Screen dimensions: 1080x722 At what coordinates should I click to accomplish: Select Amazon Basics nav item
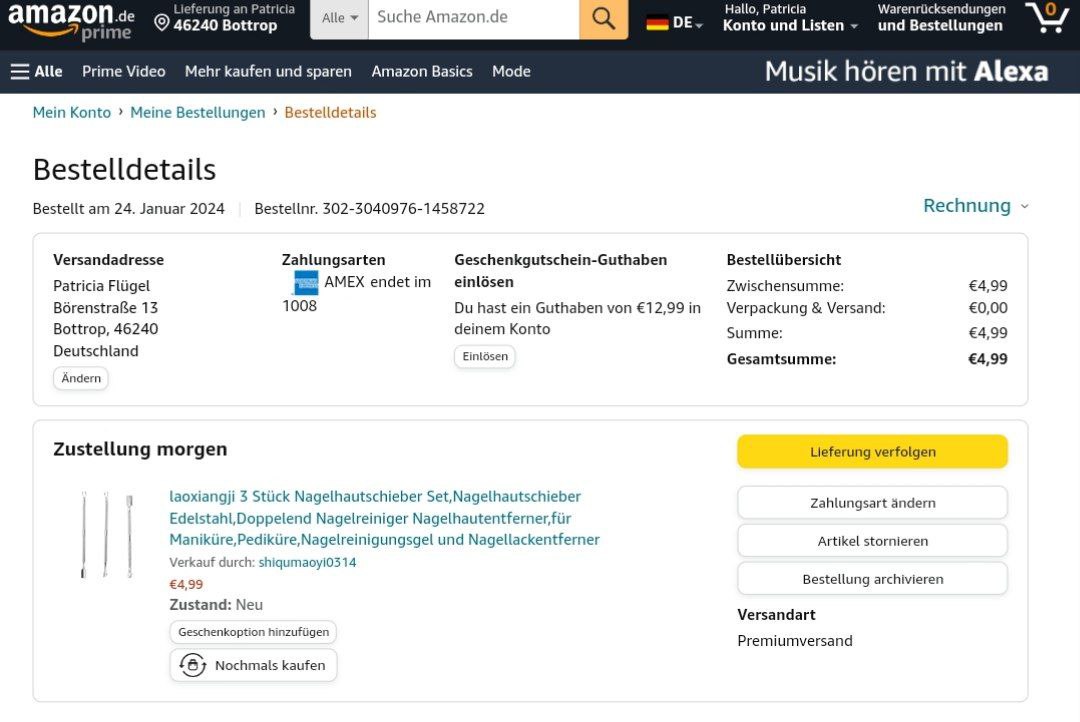(422, 71)
